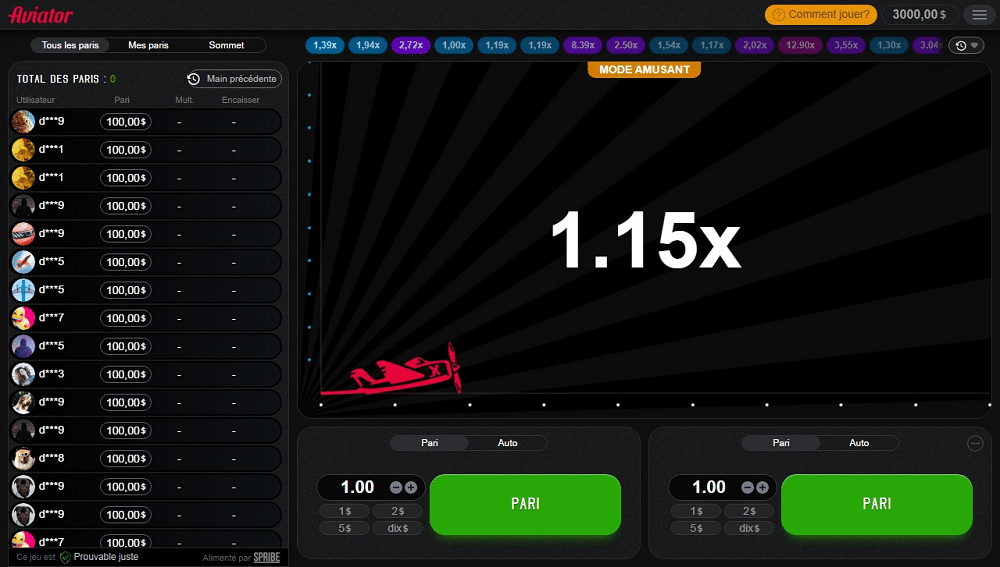The width and height of the screenshot is (1000, 567).
Task: Click the Provably fair shield icon
Action: click(x=65, y=557)
